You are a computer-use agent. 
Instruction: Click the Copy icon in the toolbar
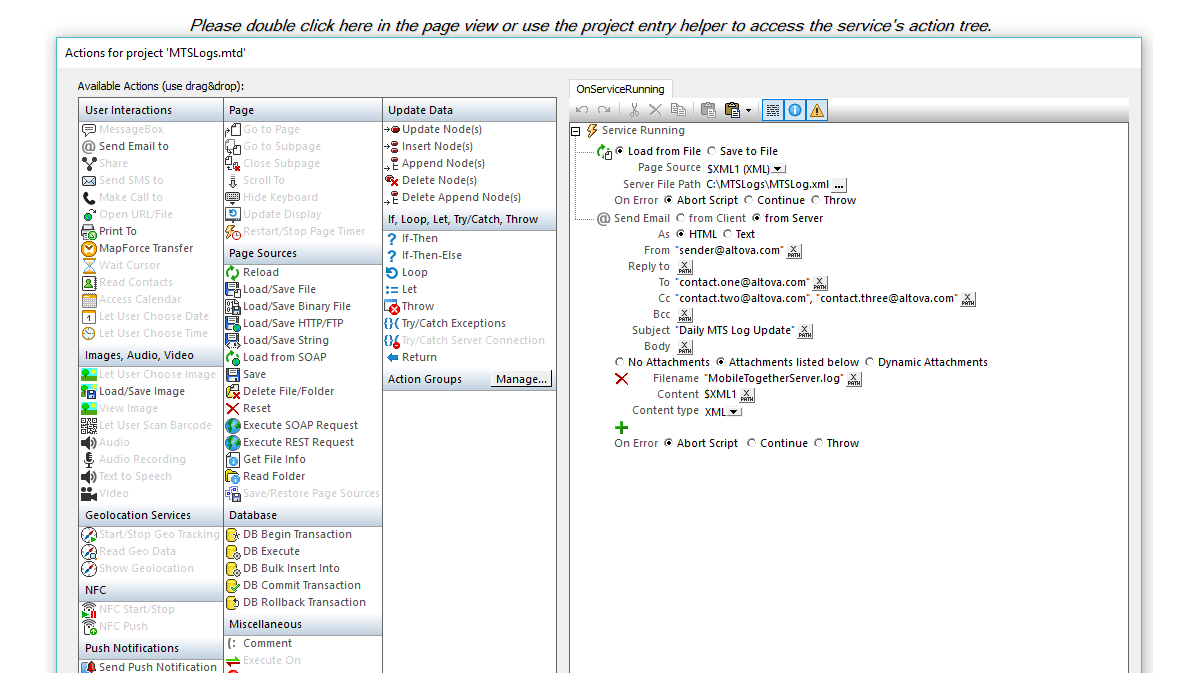[x=678, y=110]
